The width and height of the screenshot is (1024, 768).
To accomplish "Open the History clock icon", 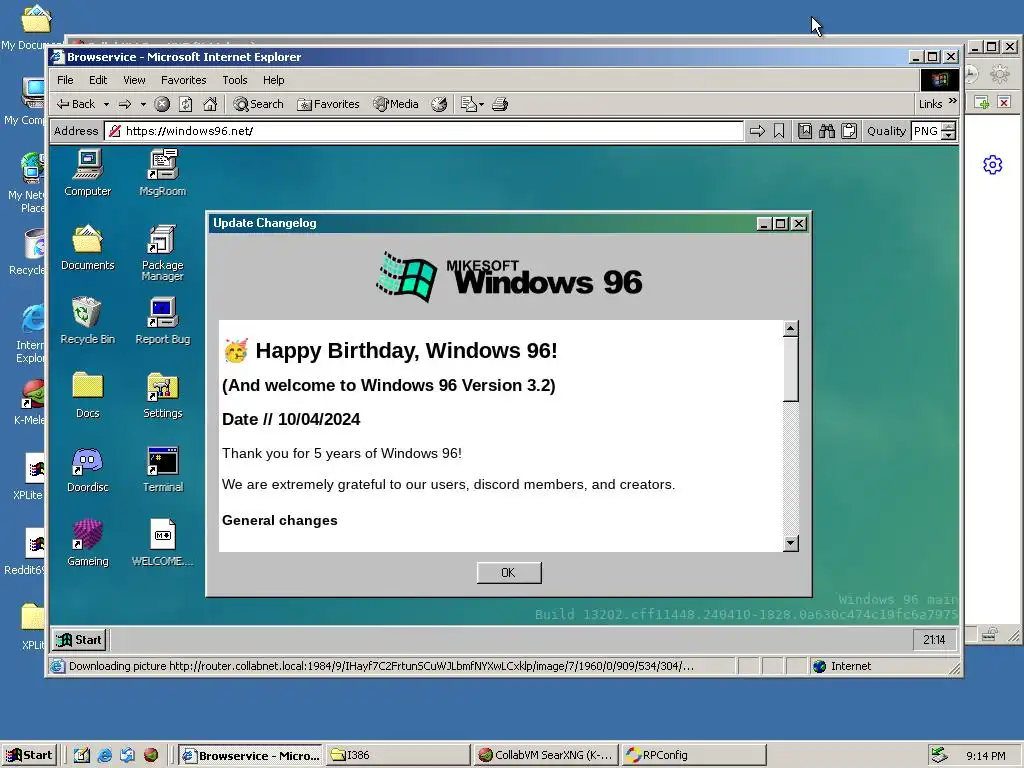I will (440, 104).
